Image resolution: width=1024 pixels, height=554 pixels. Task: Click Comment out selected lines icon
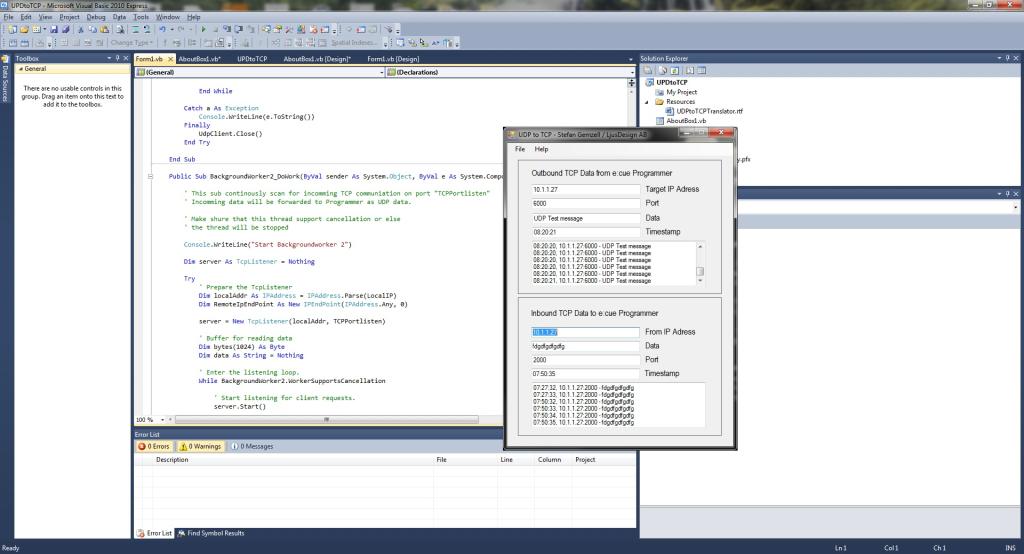pyautogui.click(x=135, y=29)
